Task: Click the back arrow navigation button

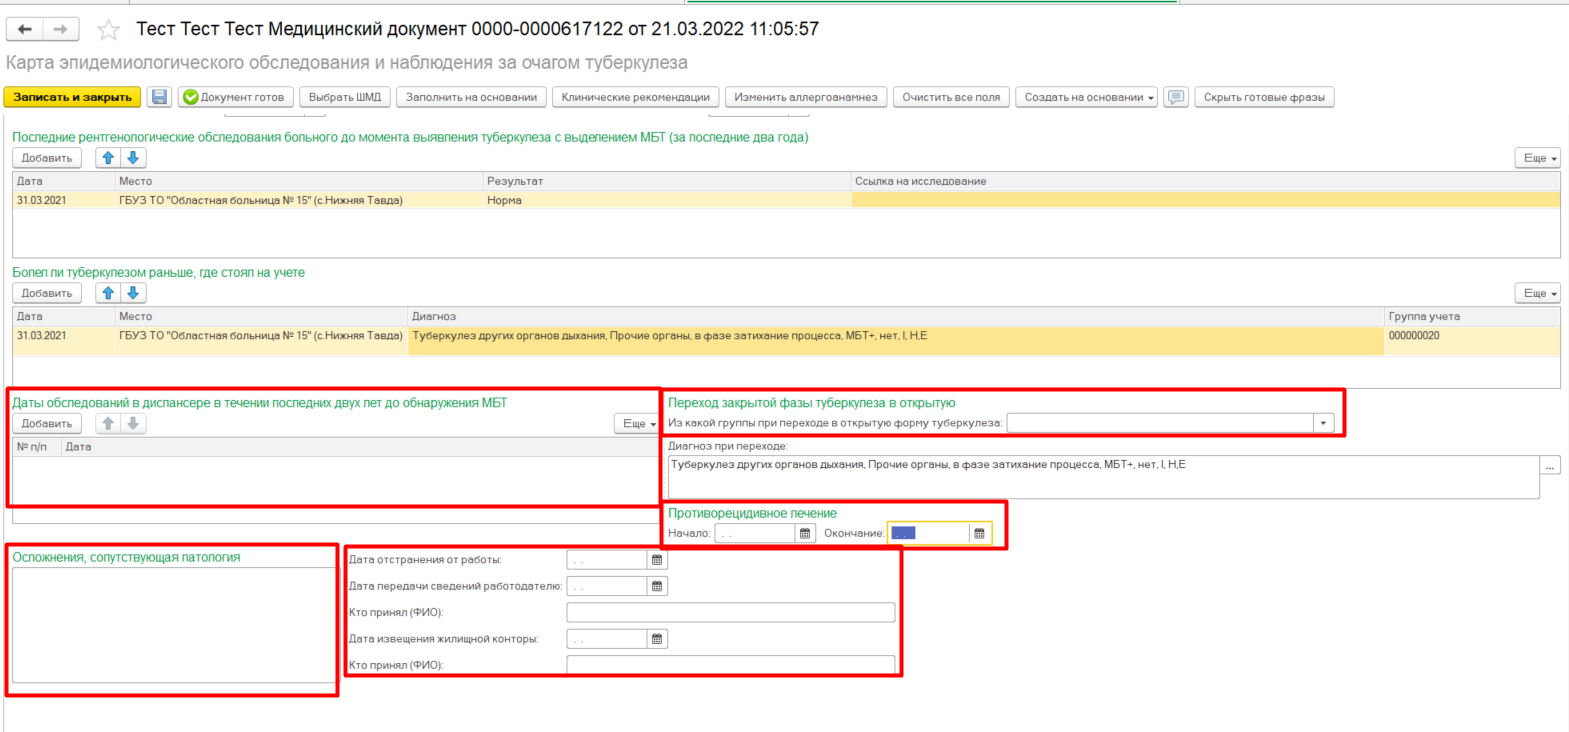Action: [25, 30]
